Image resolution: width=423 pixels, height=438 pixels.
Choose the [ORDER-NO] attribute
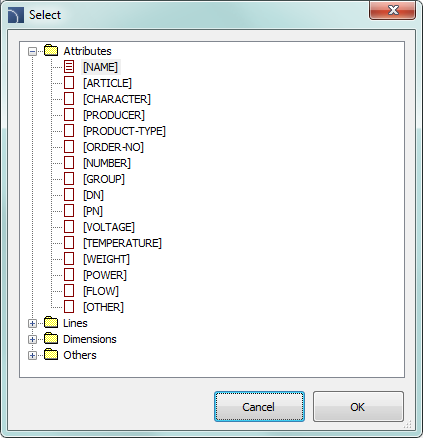[113, 147]
